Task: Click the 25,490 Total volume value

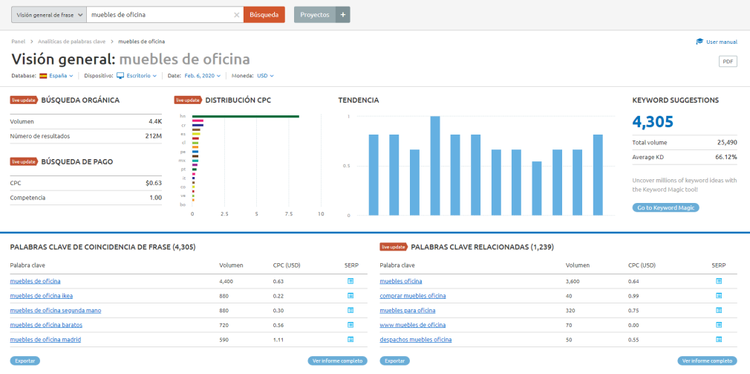Action: coord(728,143)
